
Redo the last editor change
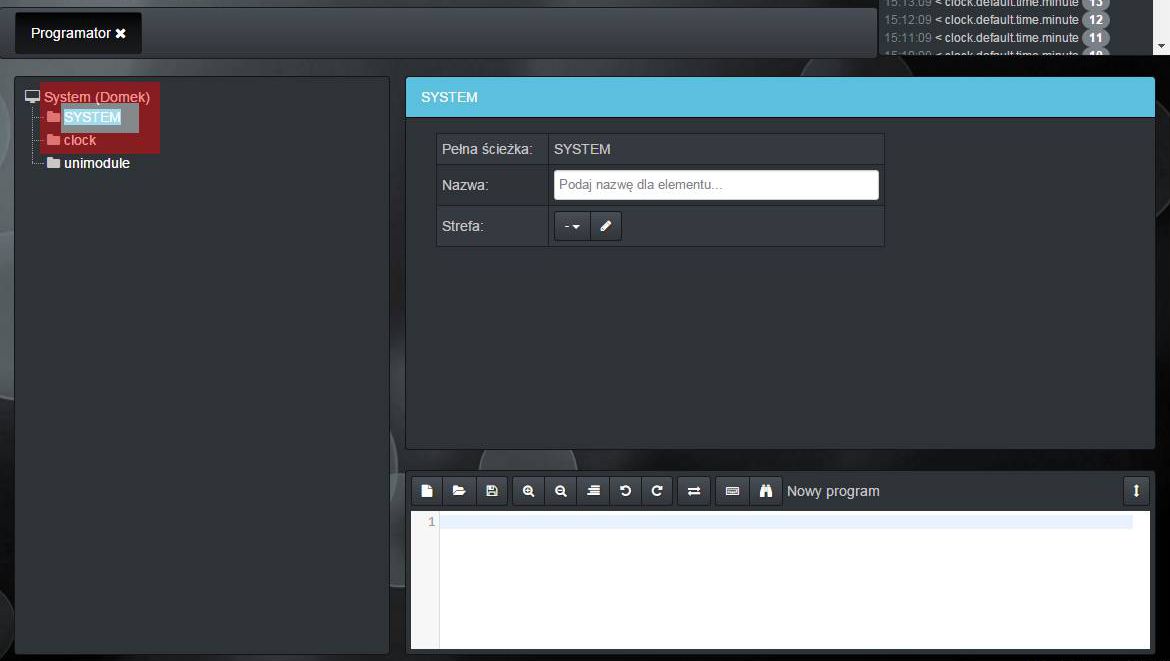click(x=657, y=491)
